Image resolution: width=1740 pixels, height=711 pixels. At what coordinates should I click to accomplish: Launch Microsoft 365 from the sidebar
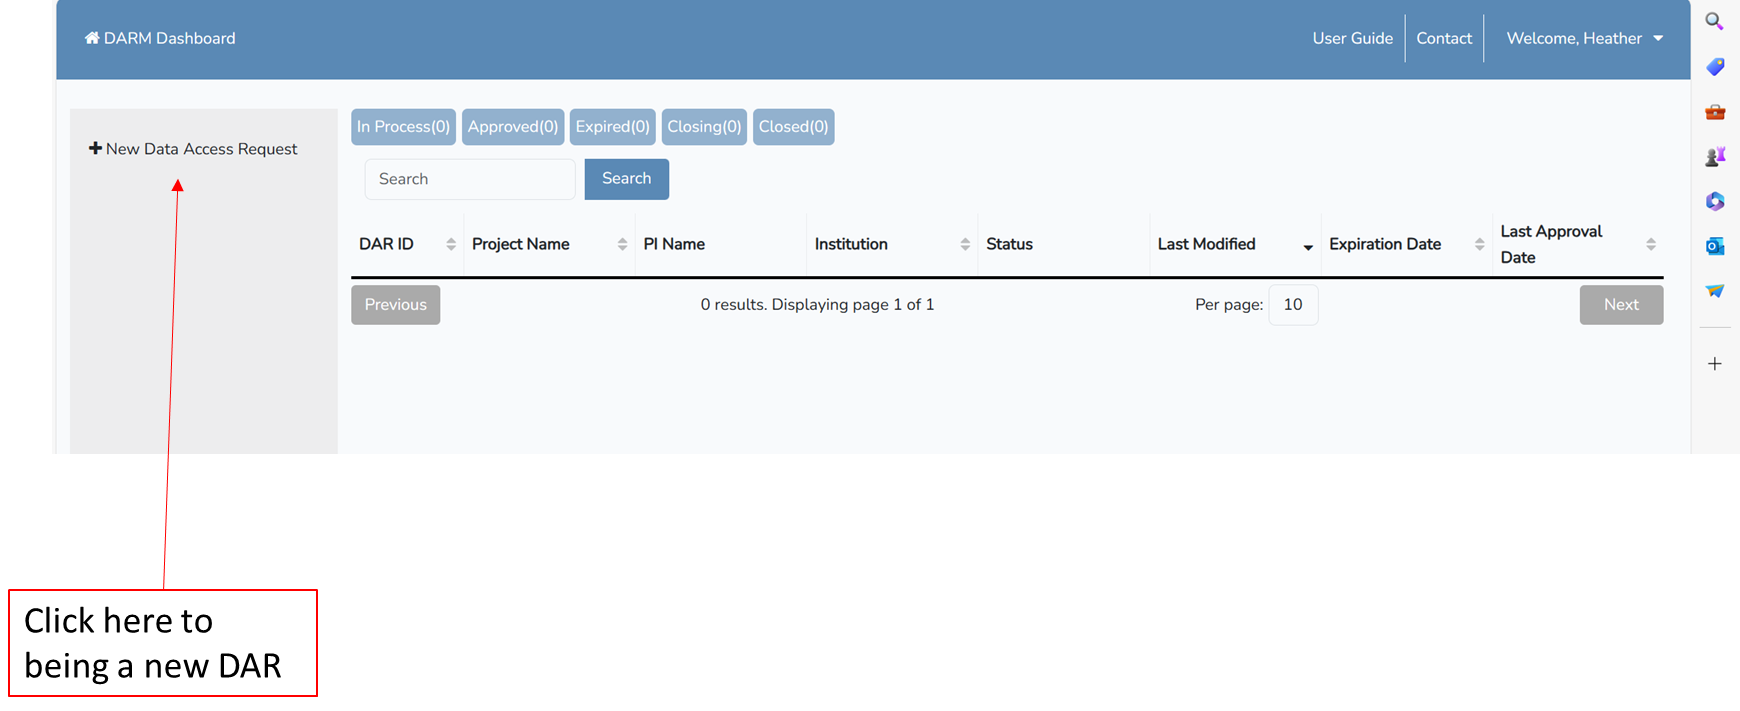pos(1714,202)
